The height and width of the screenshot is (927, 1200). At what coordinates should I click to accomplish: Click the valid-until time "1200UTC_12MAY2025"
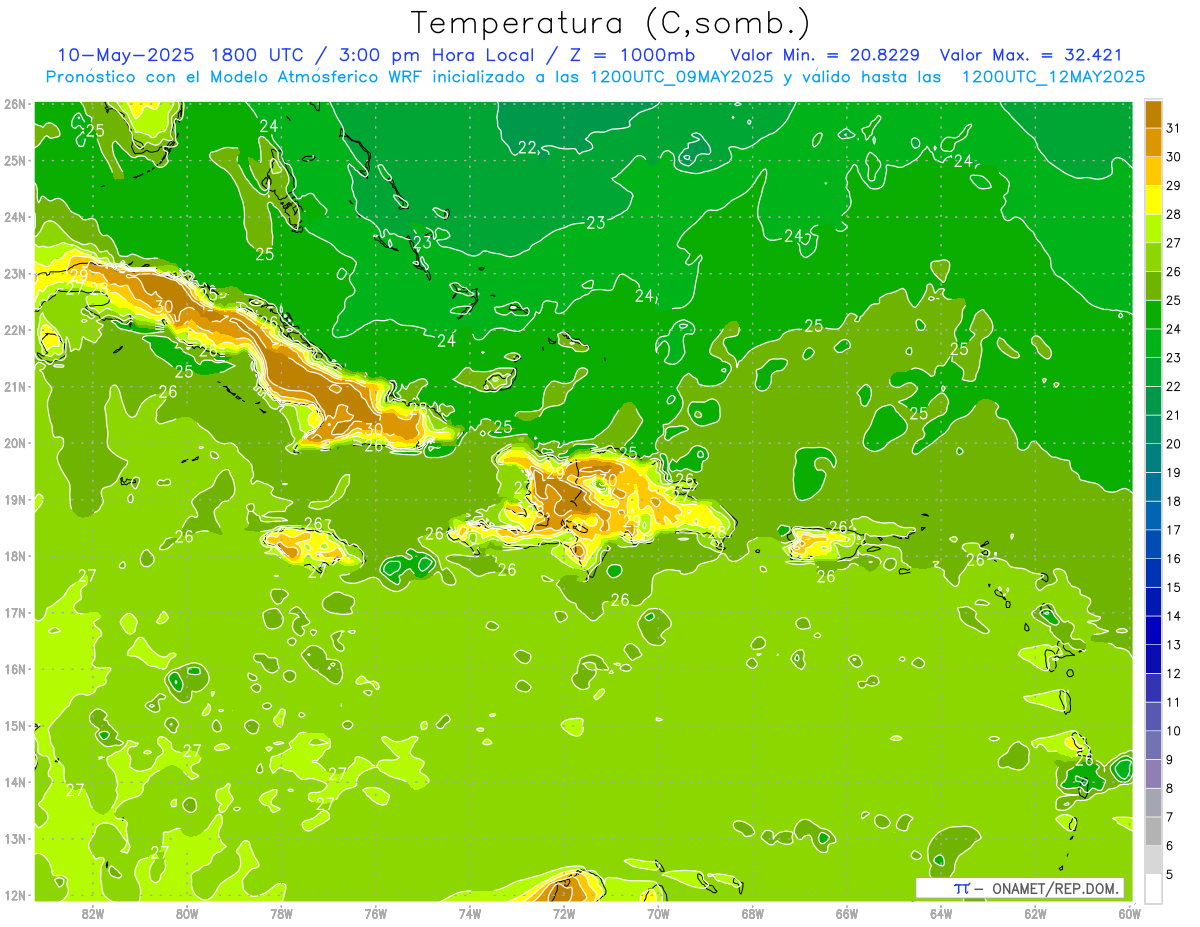[1053, 76]
